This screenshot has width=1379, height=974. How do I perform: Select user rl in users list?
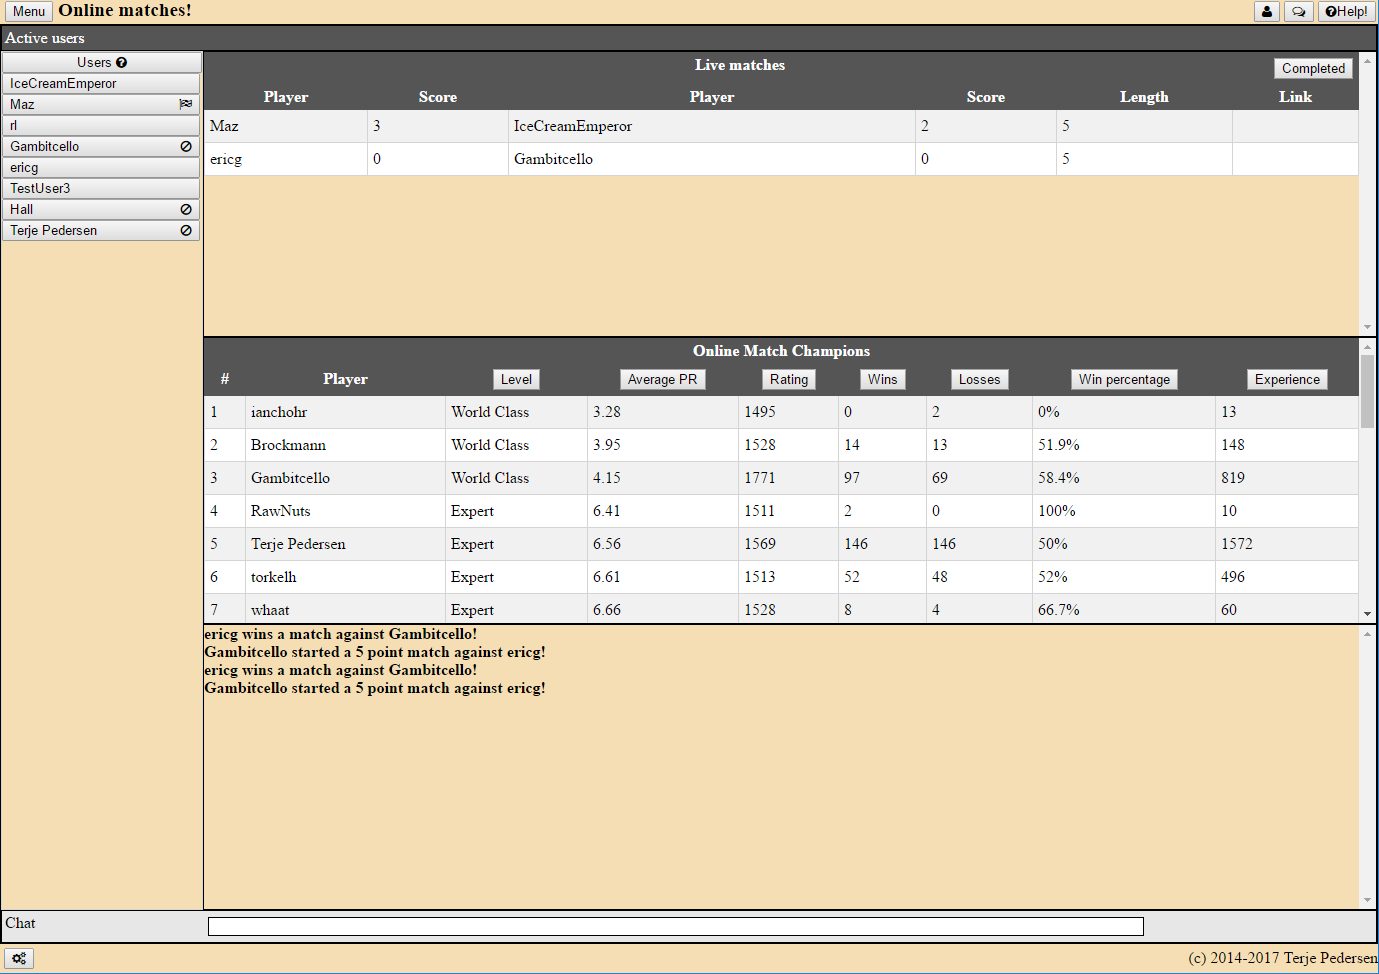pyautogui.click(x=101, y=125)
